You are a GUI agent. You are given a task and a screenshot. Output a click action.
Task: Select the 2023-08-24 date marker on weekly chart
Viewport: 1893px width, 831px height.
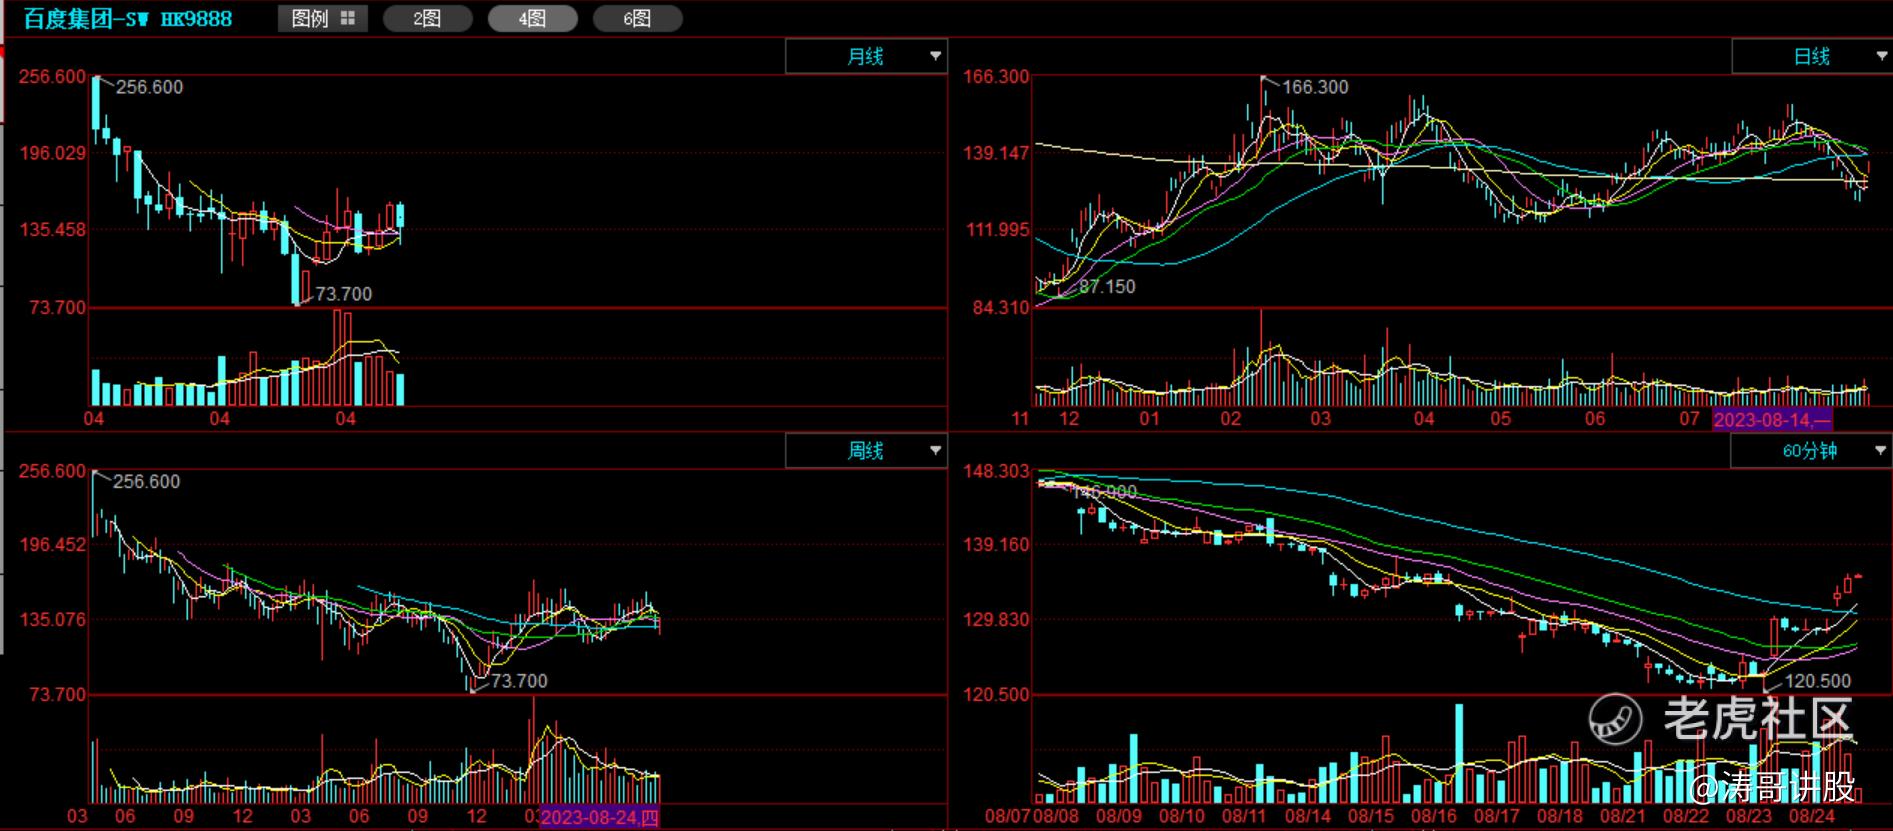pos(599,818)
